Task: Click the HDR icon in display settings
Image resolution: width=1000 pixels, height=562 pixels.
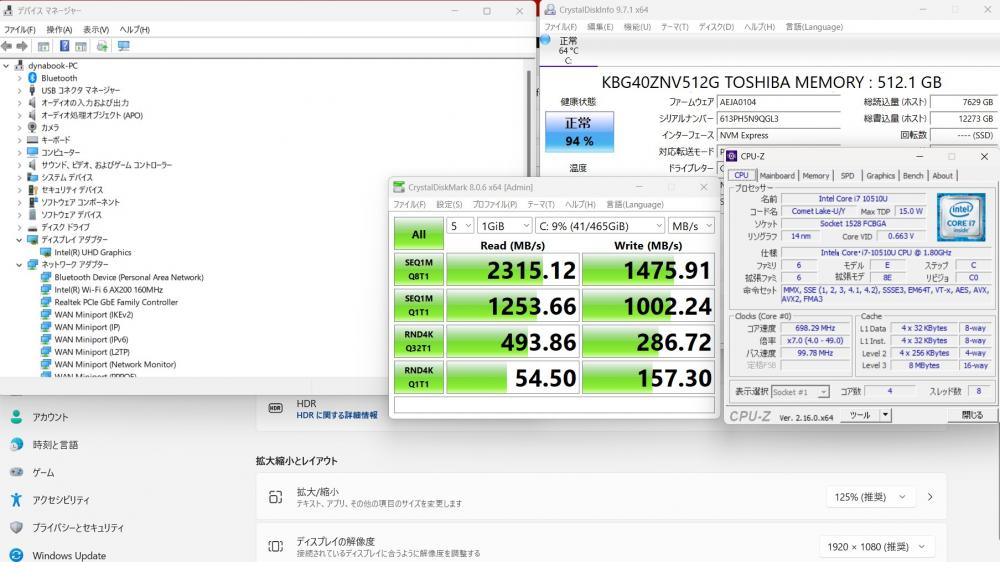Action: [x=276, y=408]
